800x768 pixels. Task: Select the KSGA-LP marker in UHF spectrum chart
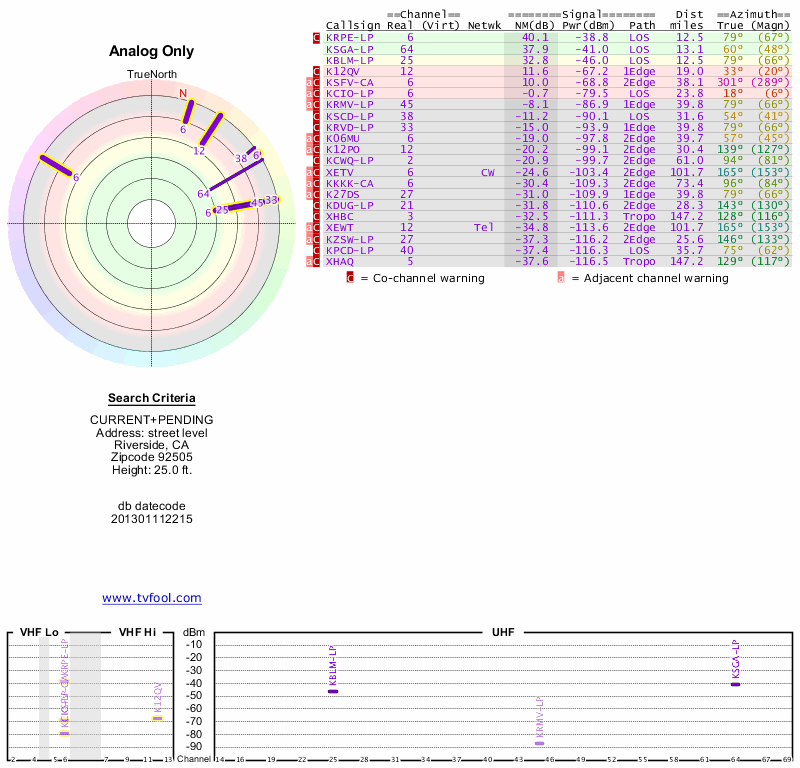coord(736,684)
